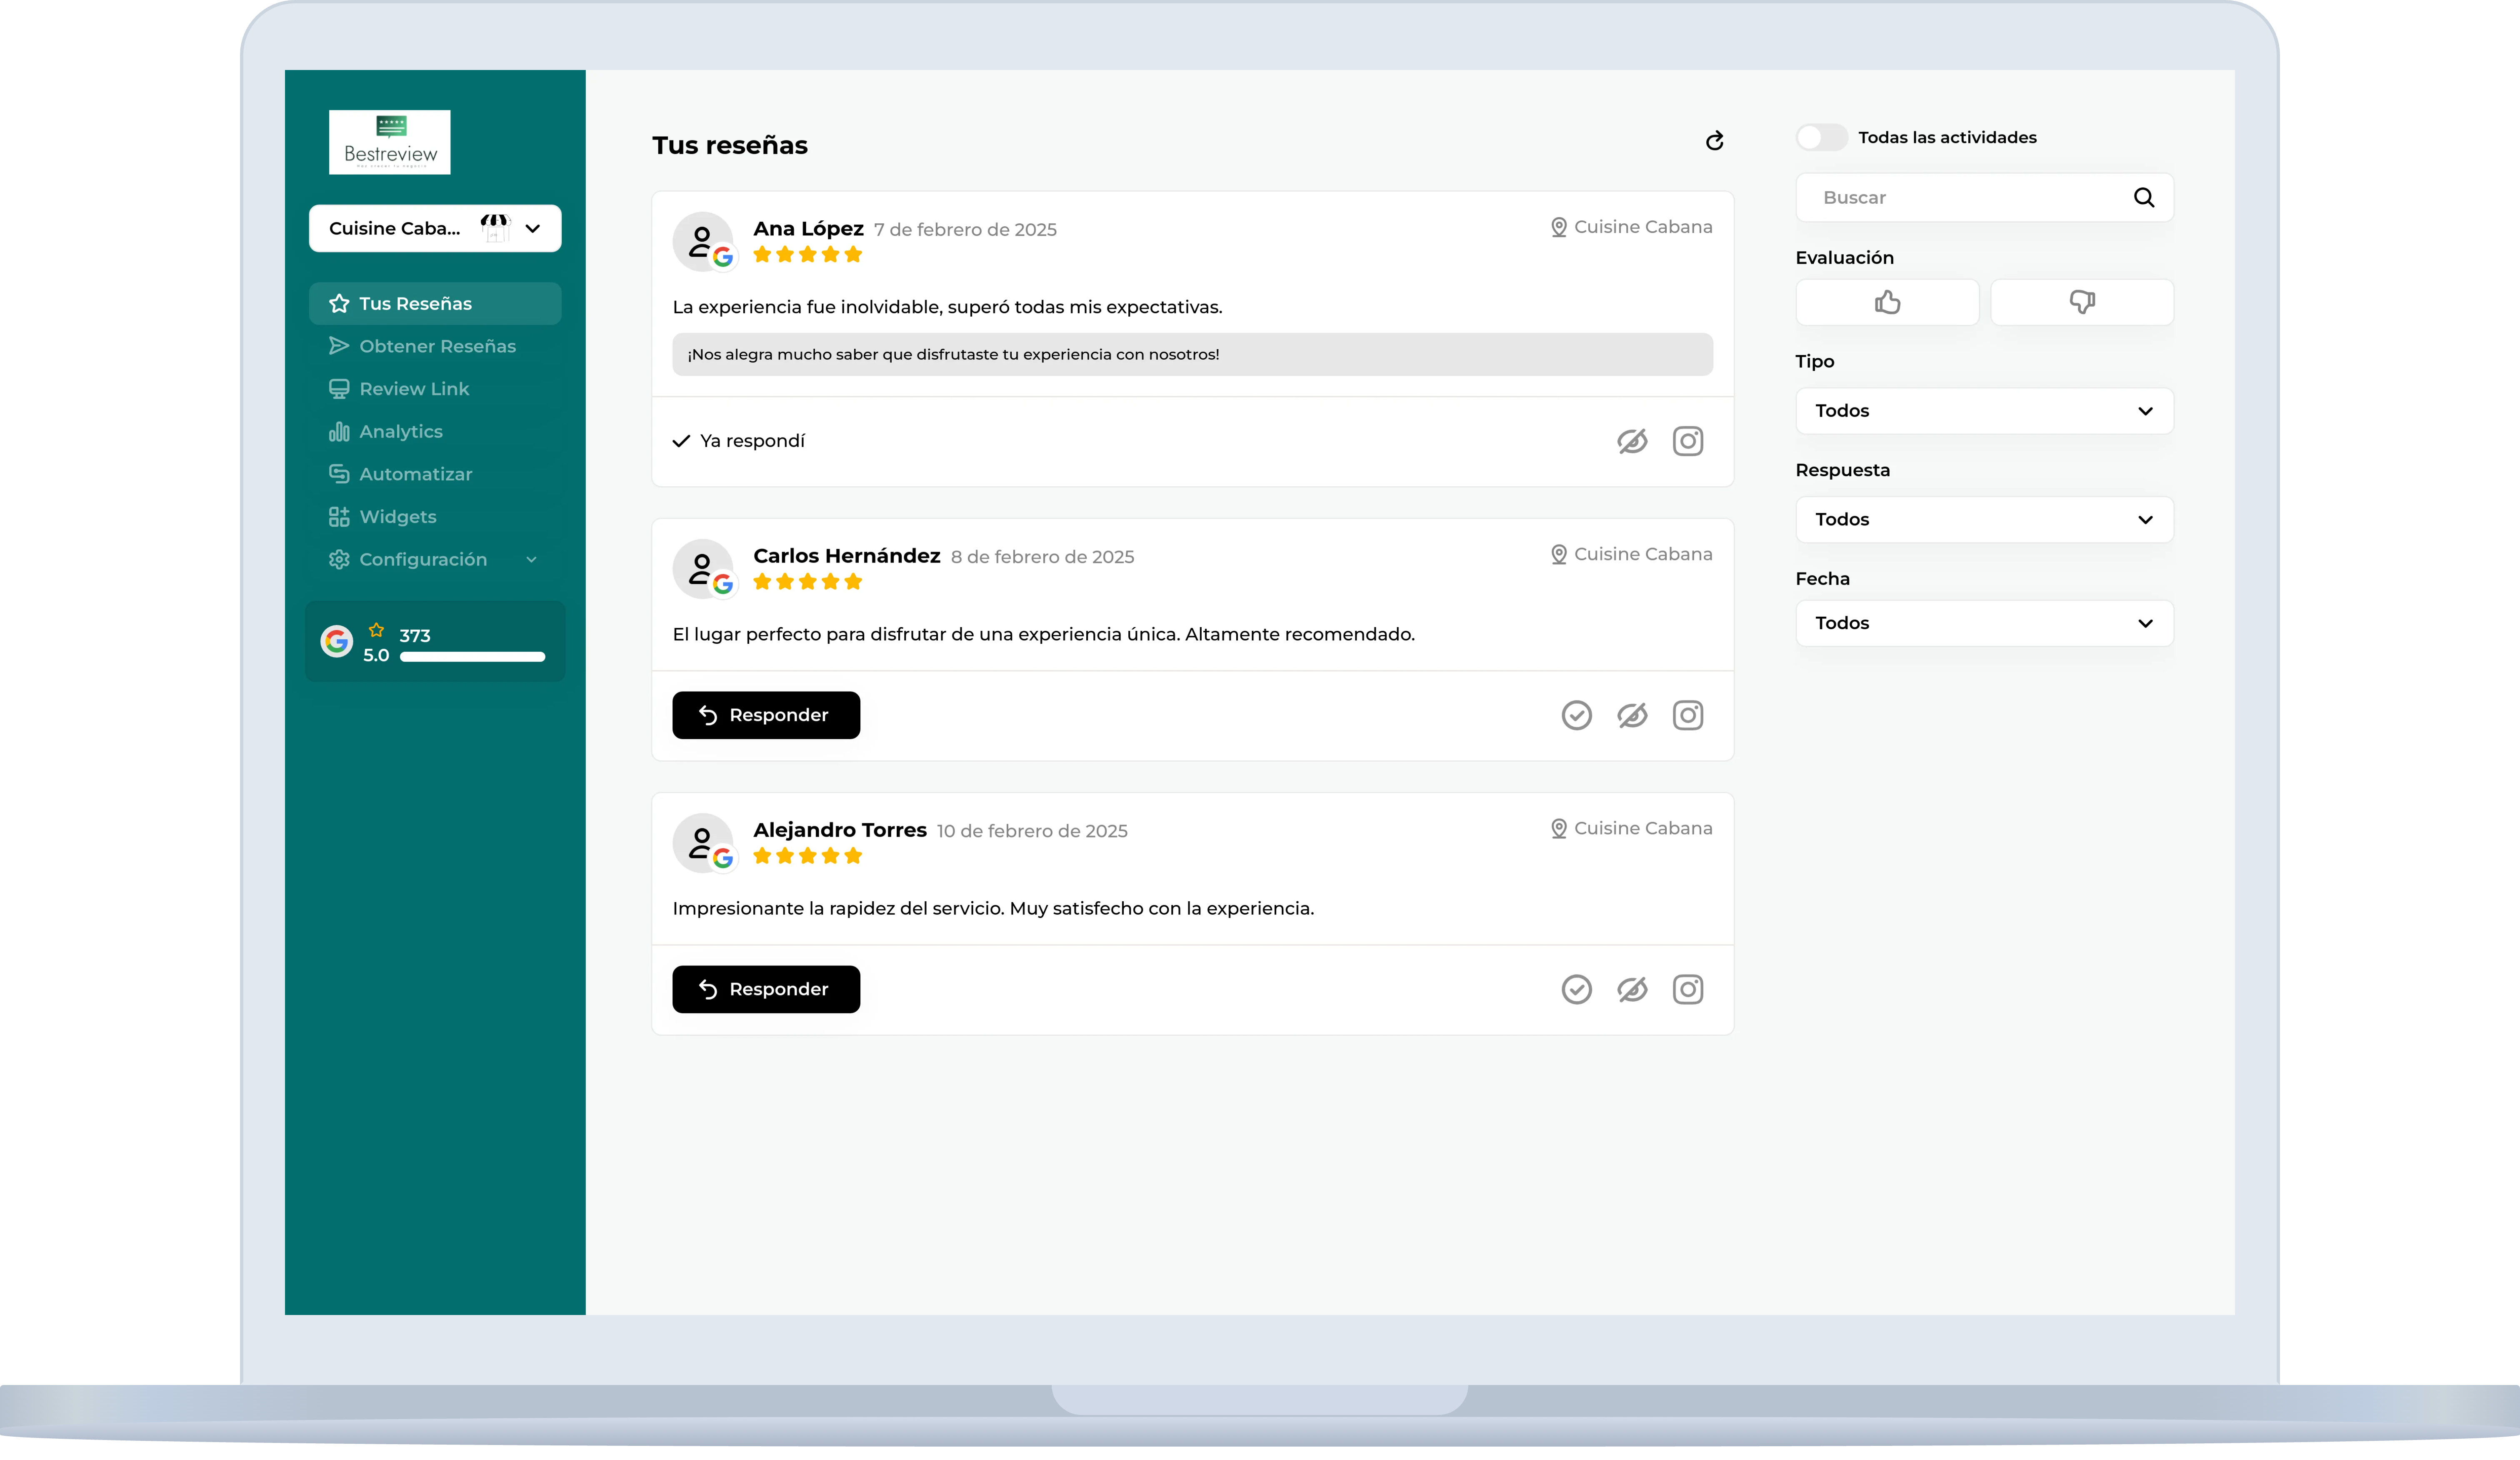The width and height of the screenshot is (2520, 1460).
Task: Hide Carlos Hernández's review
Action: tap(1632, 715)
